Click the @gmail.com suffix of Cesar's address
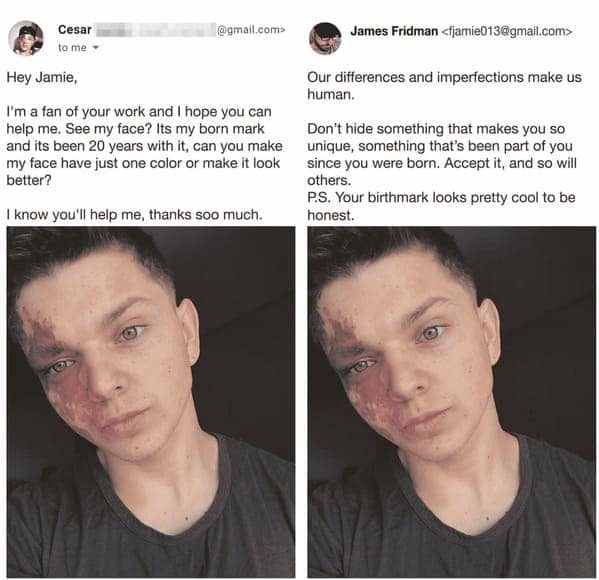The height and width of the screenshot is (580, 599). tap(251, 29)
